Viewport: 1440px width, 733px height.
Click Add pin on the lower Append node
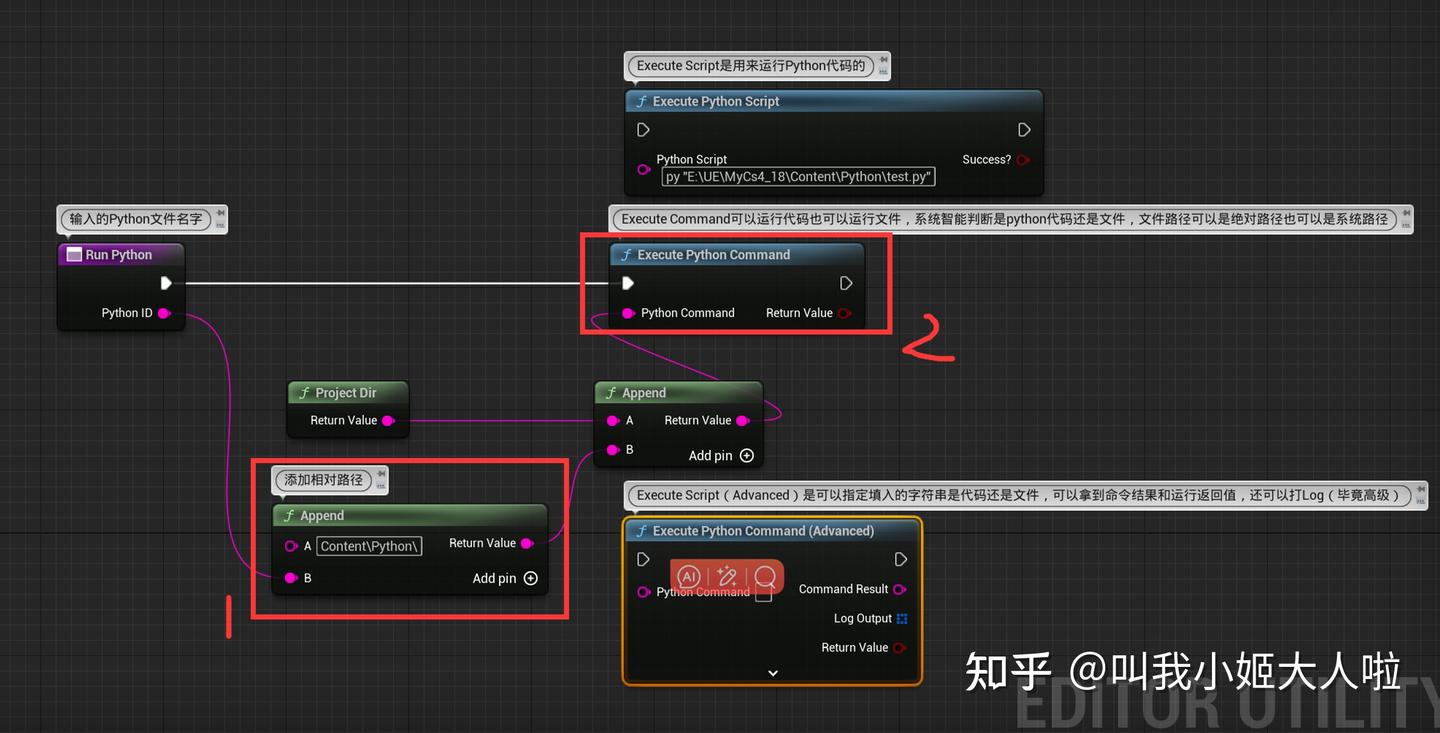point(531,578)
